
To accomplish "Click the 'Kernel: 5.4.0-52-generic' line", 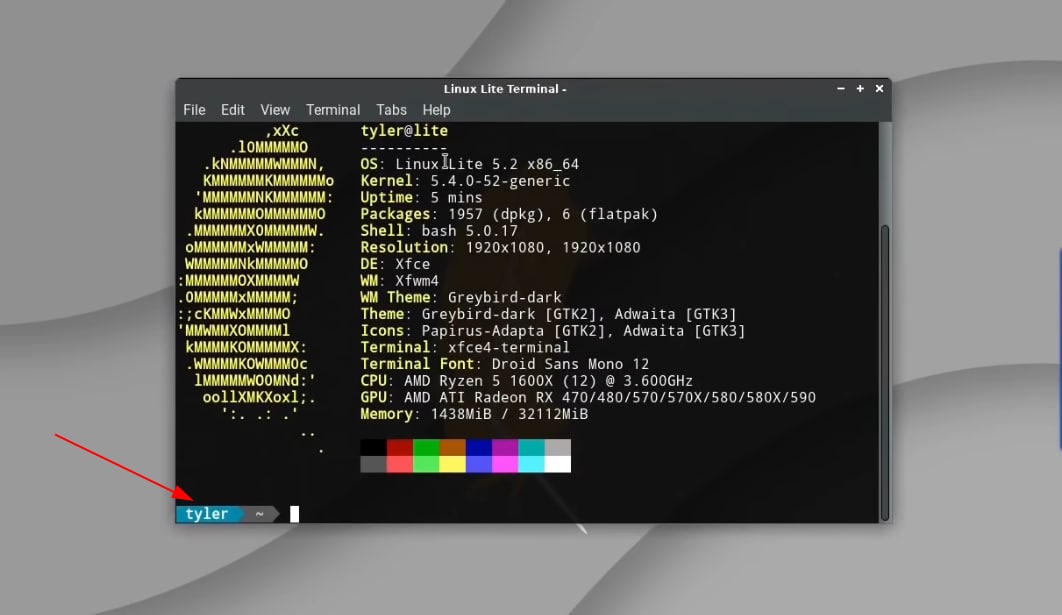I will (465, 181).
